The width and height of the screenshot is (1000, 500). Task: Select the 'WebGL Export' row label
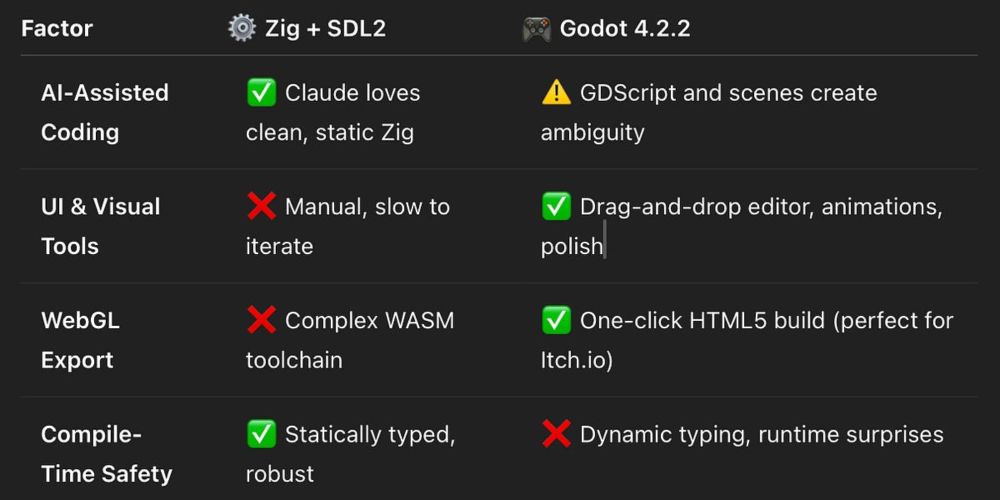point(79,340)
